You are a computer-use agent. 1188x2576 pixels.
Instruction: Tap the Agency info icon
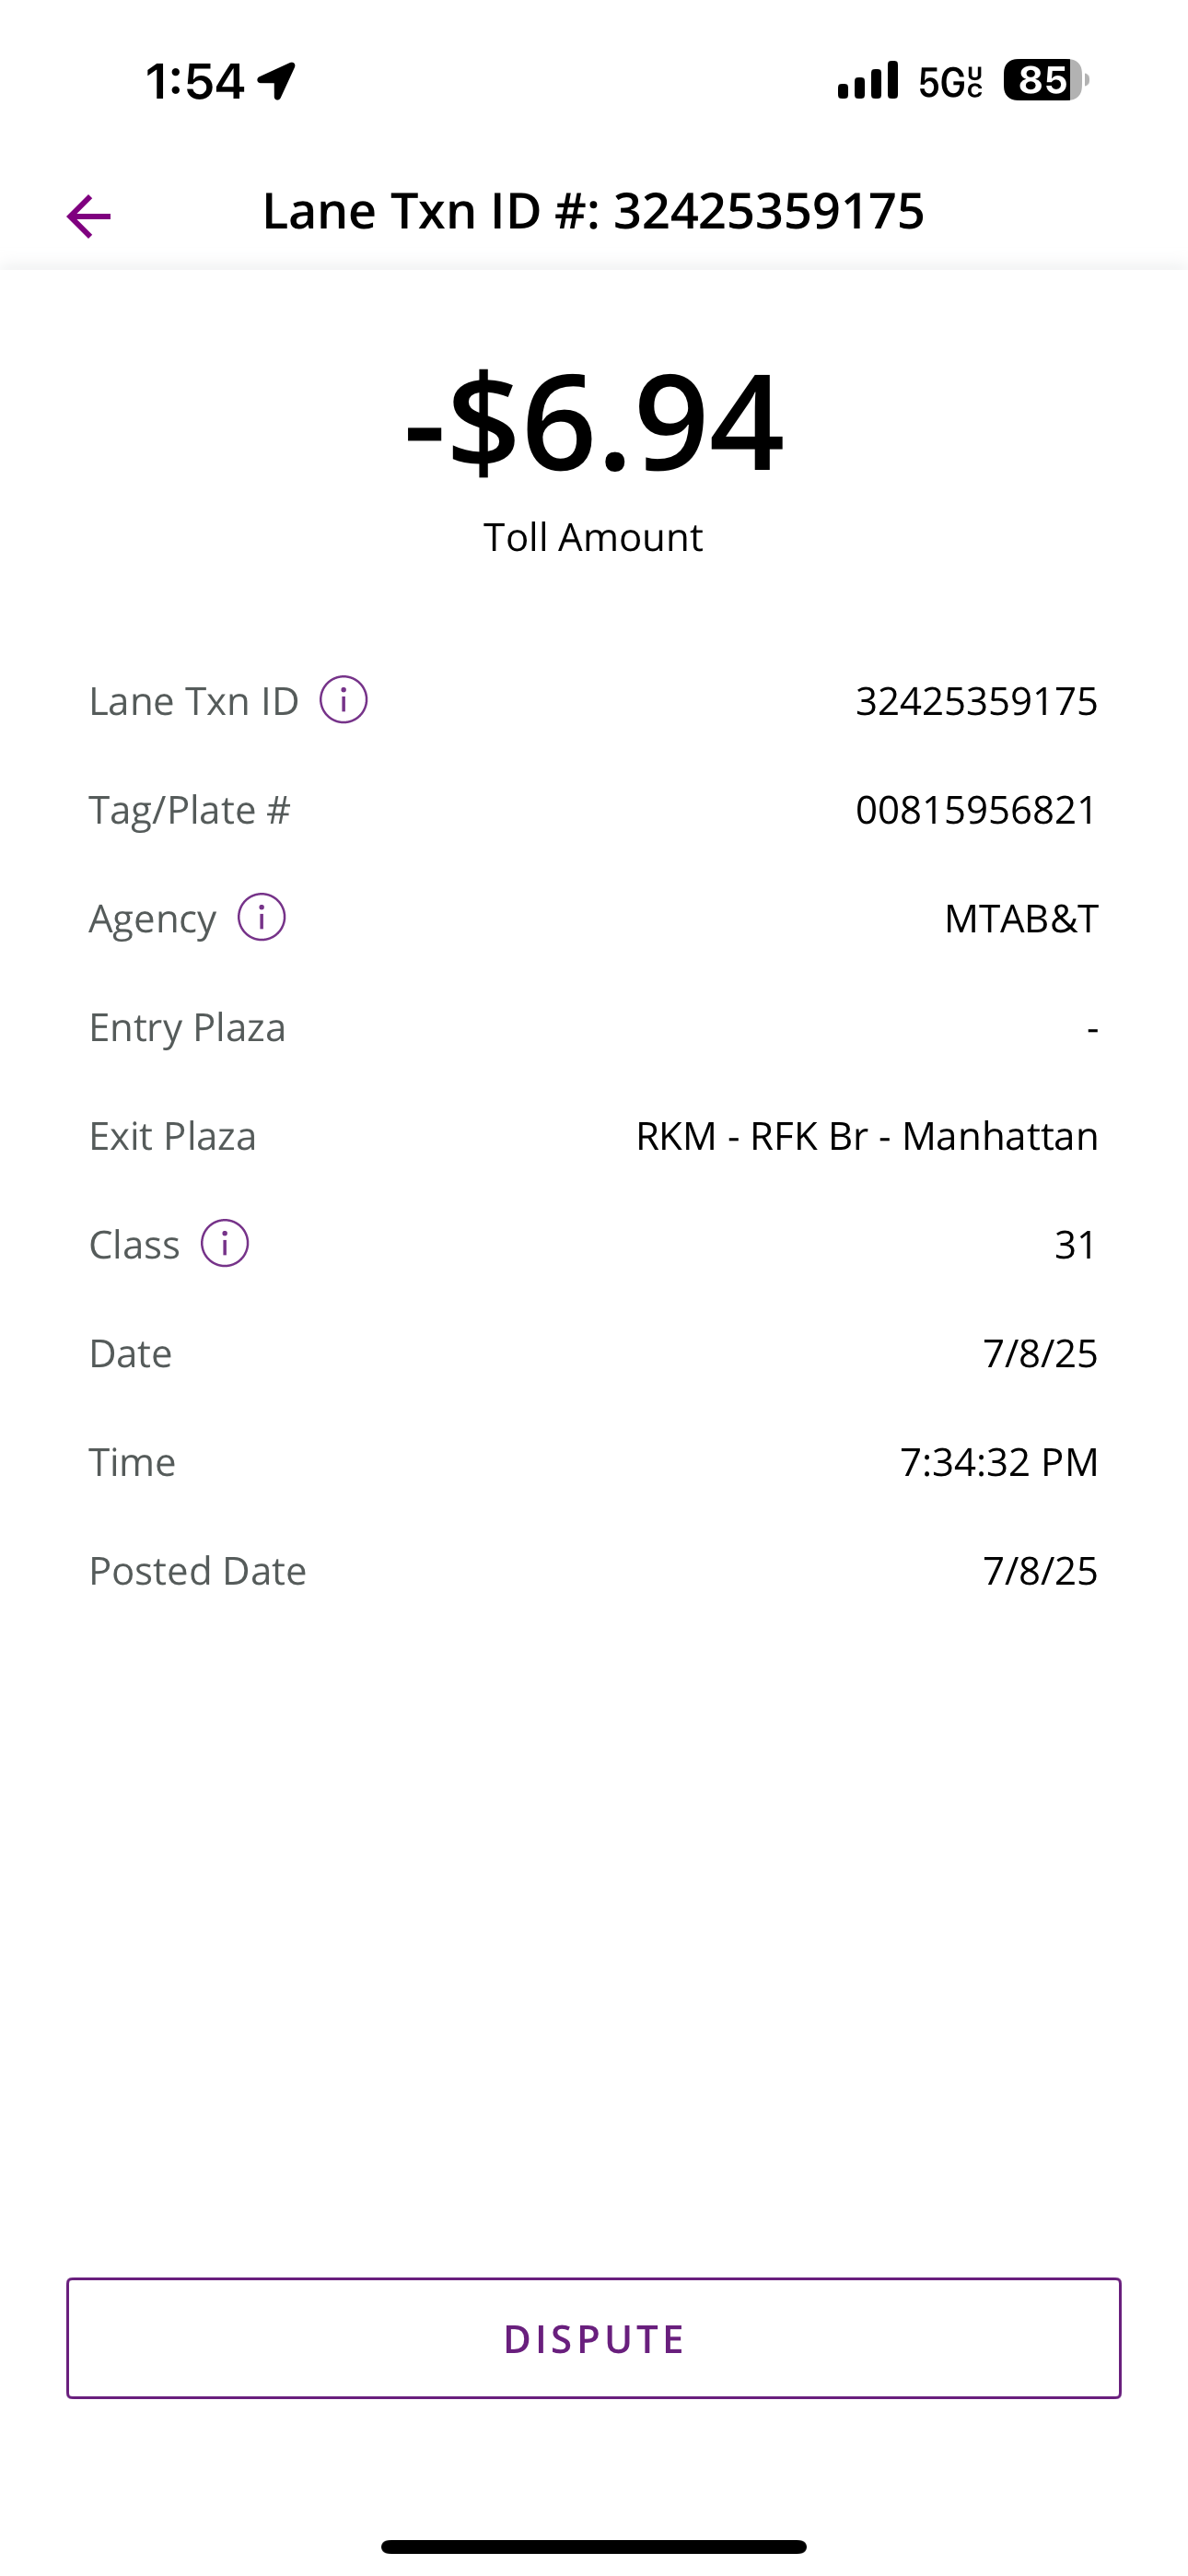point(261,917)
